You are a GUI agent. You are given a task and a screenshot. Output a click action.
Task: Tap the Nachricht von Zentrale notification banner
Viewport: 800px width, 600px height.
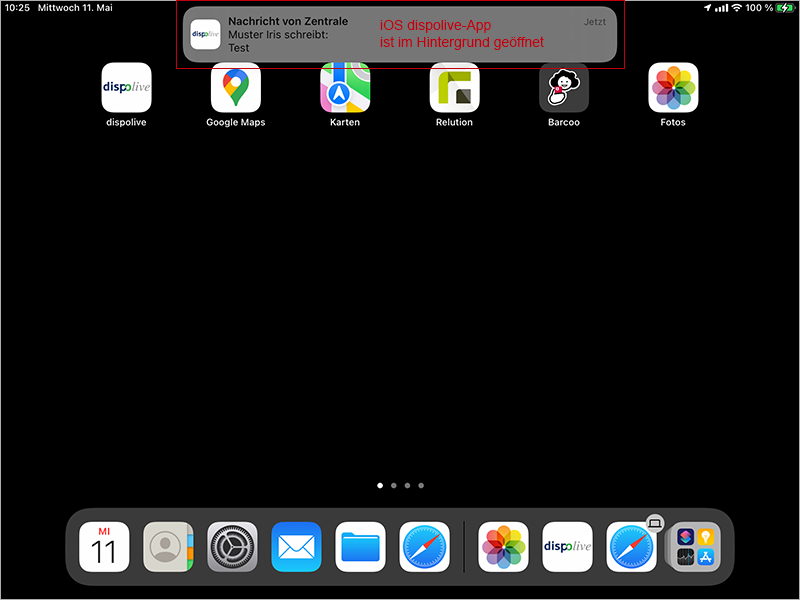[400, 34]
